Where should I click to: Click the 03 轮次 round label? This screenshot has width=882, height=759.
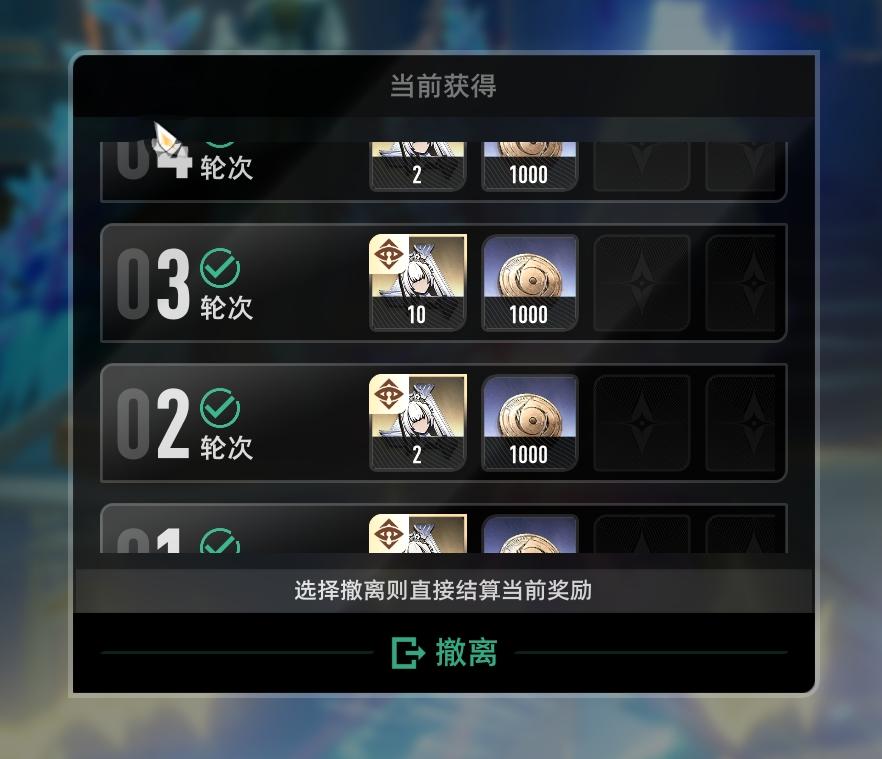tap(185, 284)
